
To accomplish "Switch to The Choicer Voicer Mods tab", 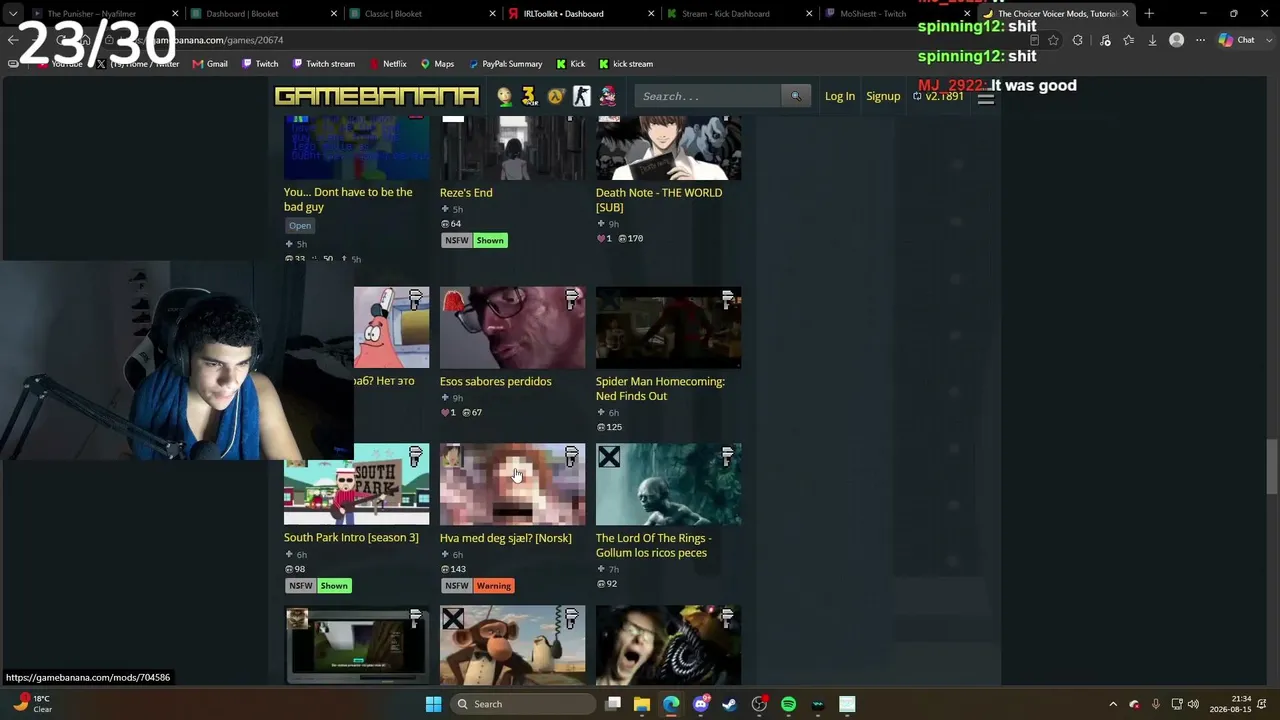I will [1056, 14].
